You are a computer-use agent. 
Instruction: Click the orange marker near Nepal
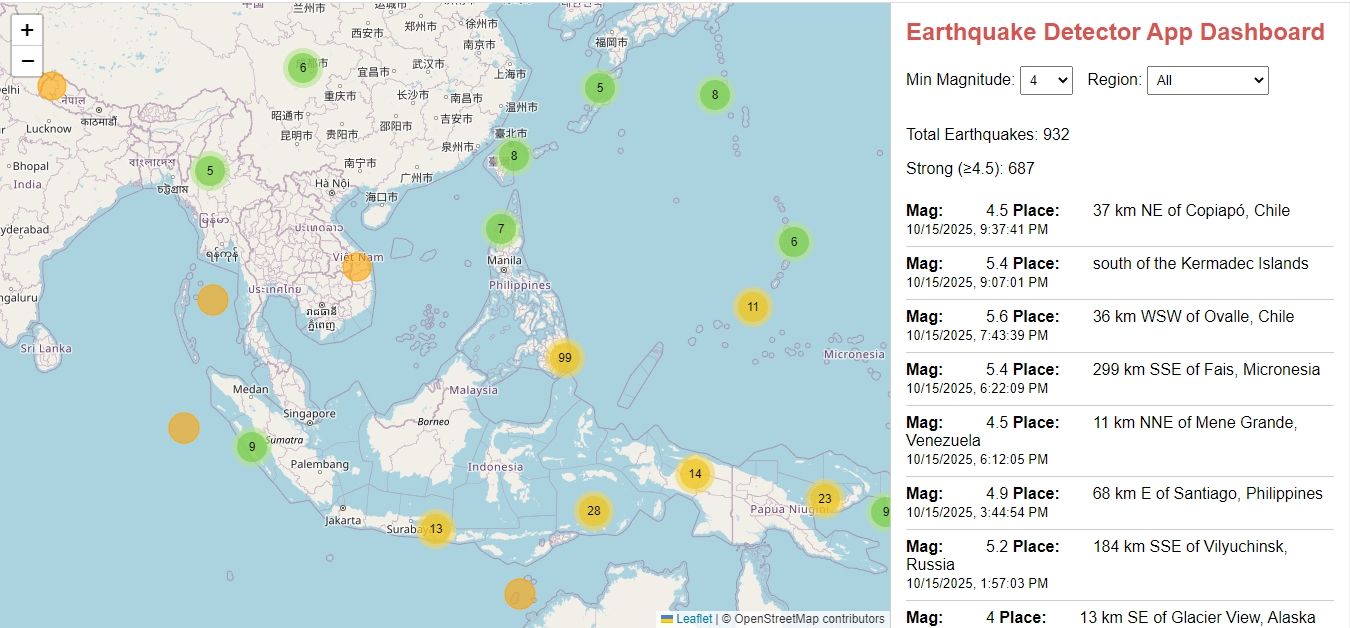52,86
